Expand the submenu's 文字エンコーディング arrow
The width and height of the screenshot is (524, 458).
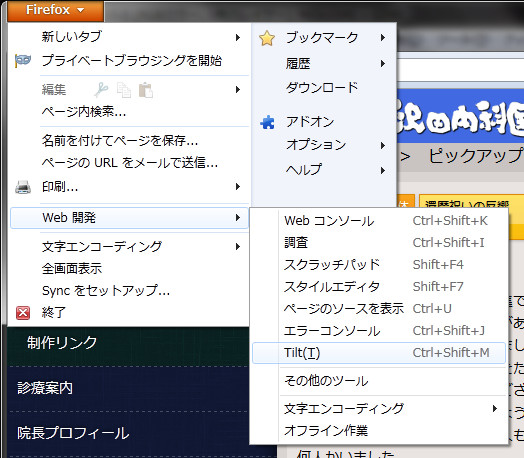coord(495,408)
